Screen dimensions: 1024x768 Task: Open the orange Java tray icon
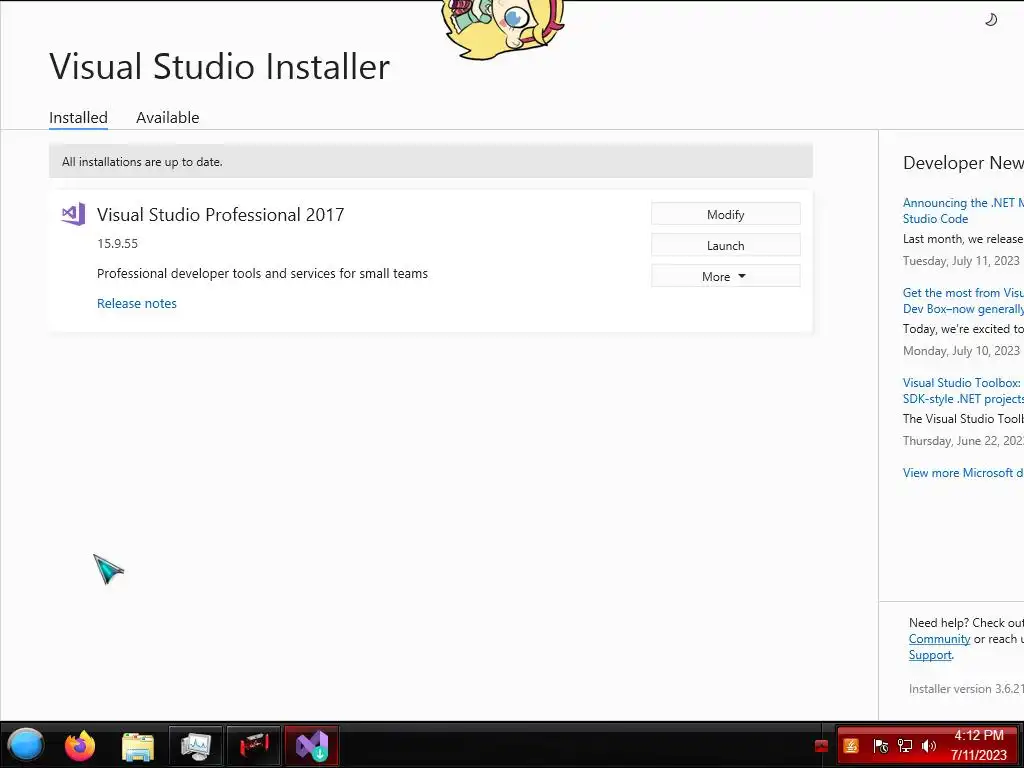click(x=851, y=746)
